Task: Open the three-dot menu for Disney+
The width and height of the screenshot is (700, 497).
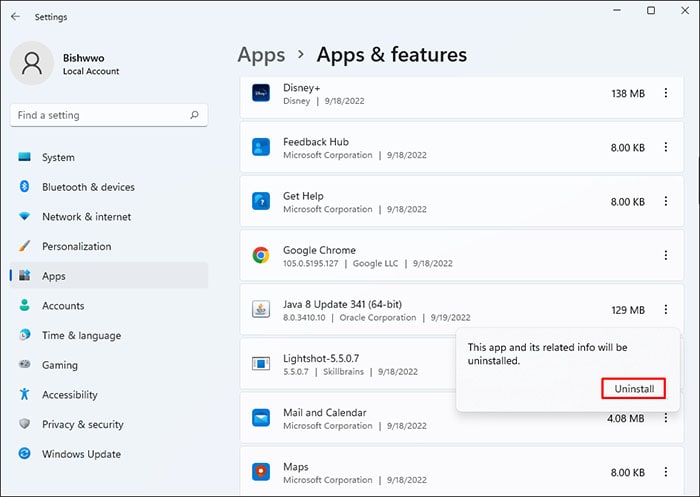Action: [666, 93]
